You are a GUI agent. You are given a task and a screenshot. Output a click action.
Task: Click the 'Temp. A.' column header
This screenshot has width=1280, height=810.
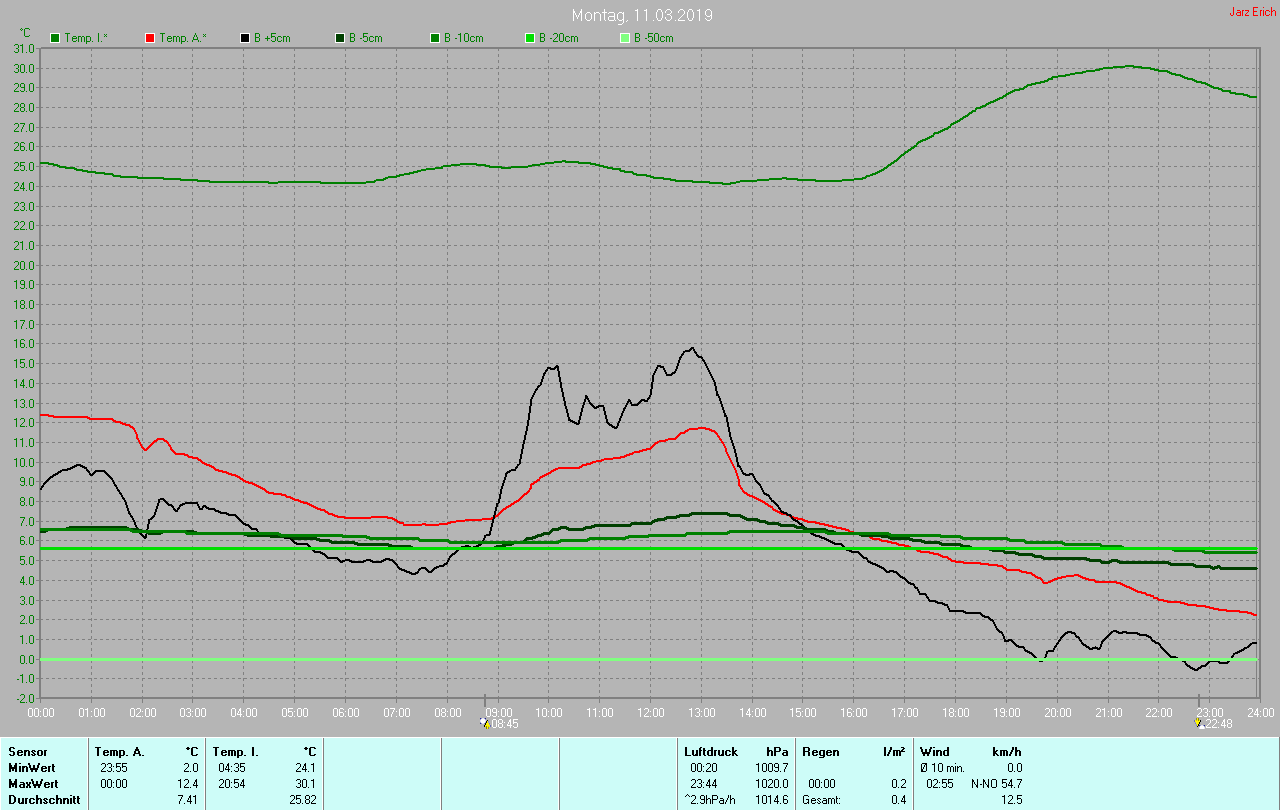click(120, 751)
